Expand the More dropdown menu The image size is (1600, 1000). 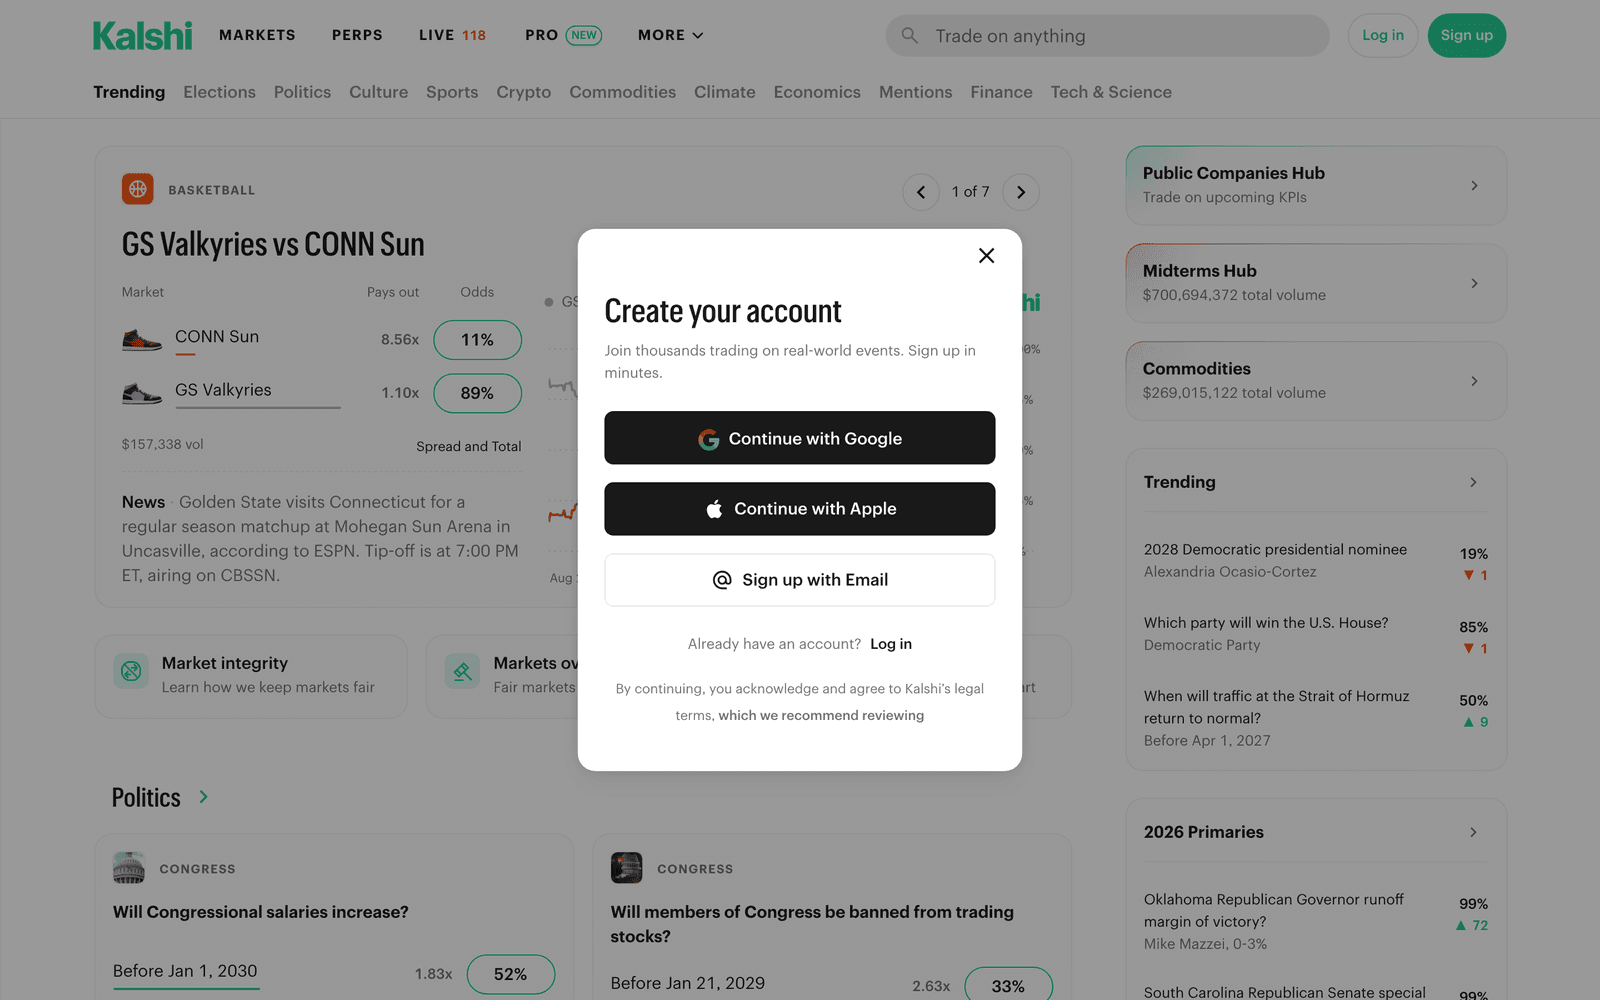[671, 35]
